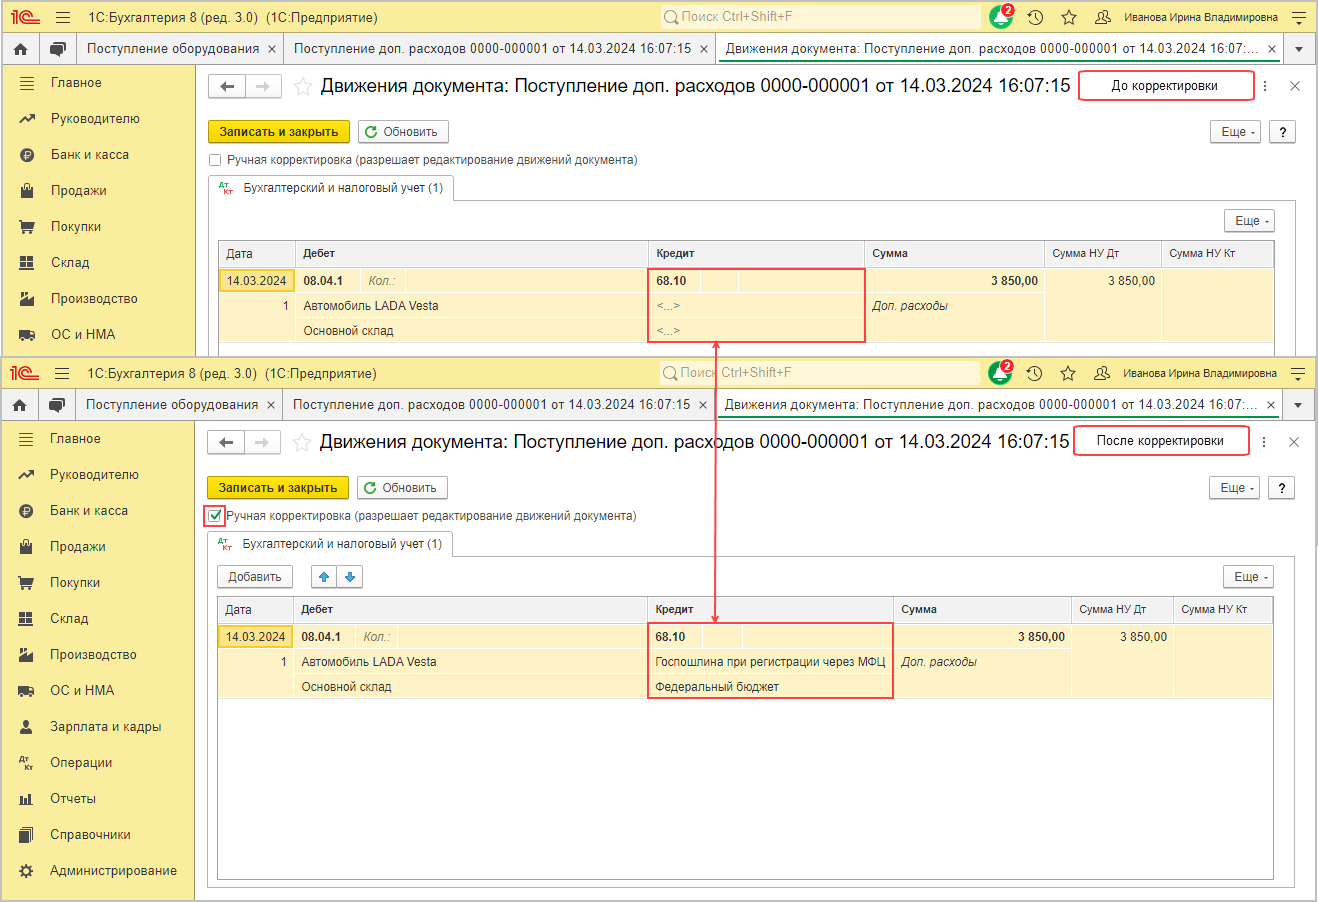This screenshot has width=1318, height=902.
Task: Open notifications bell in upper window
Action: pos(1001,17)
